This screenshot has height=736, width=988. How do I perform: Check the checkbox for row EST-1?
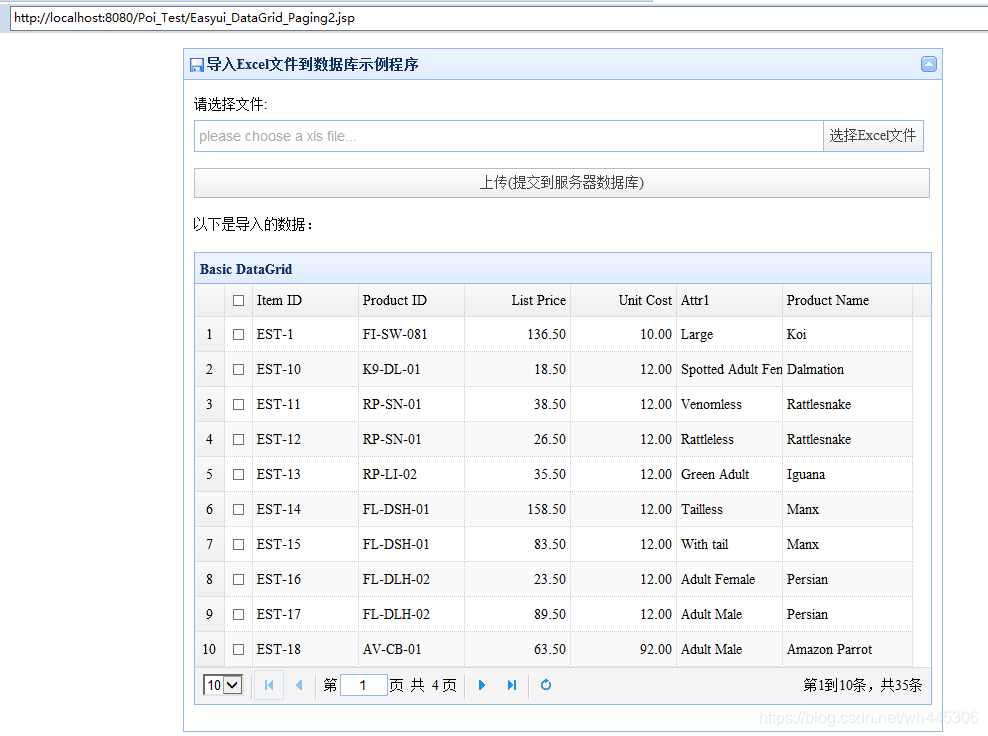[237, 334]
